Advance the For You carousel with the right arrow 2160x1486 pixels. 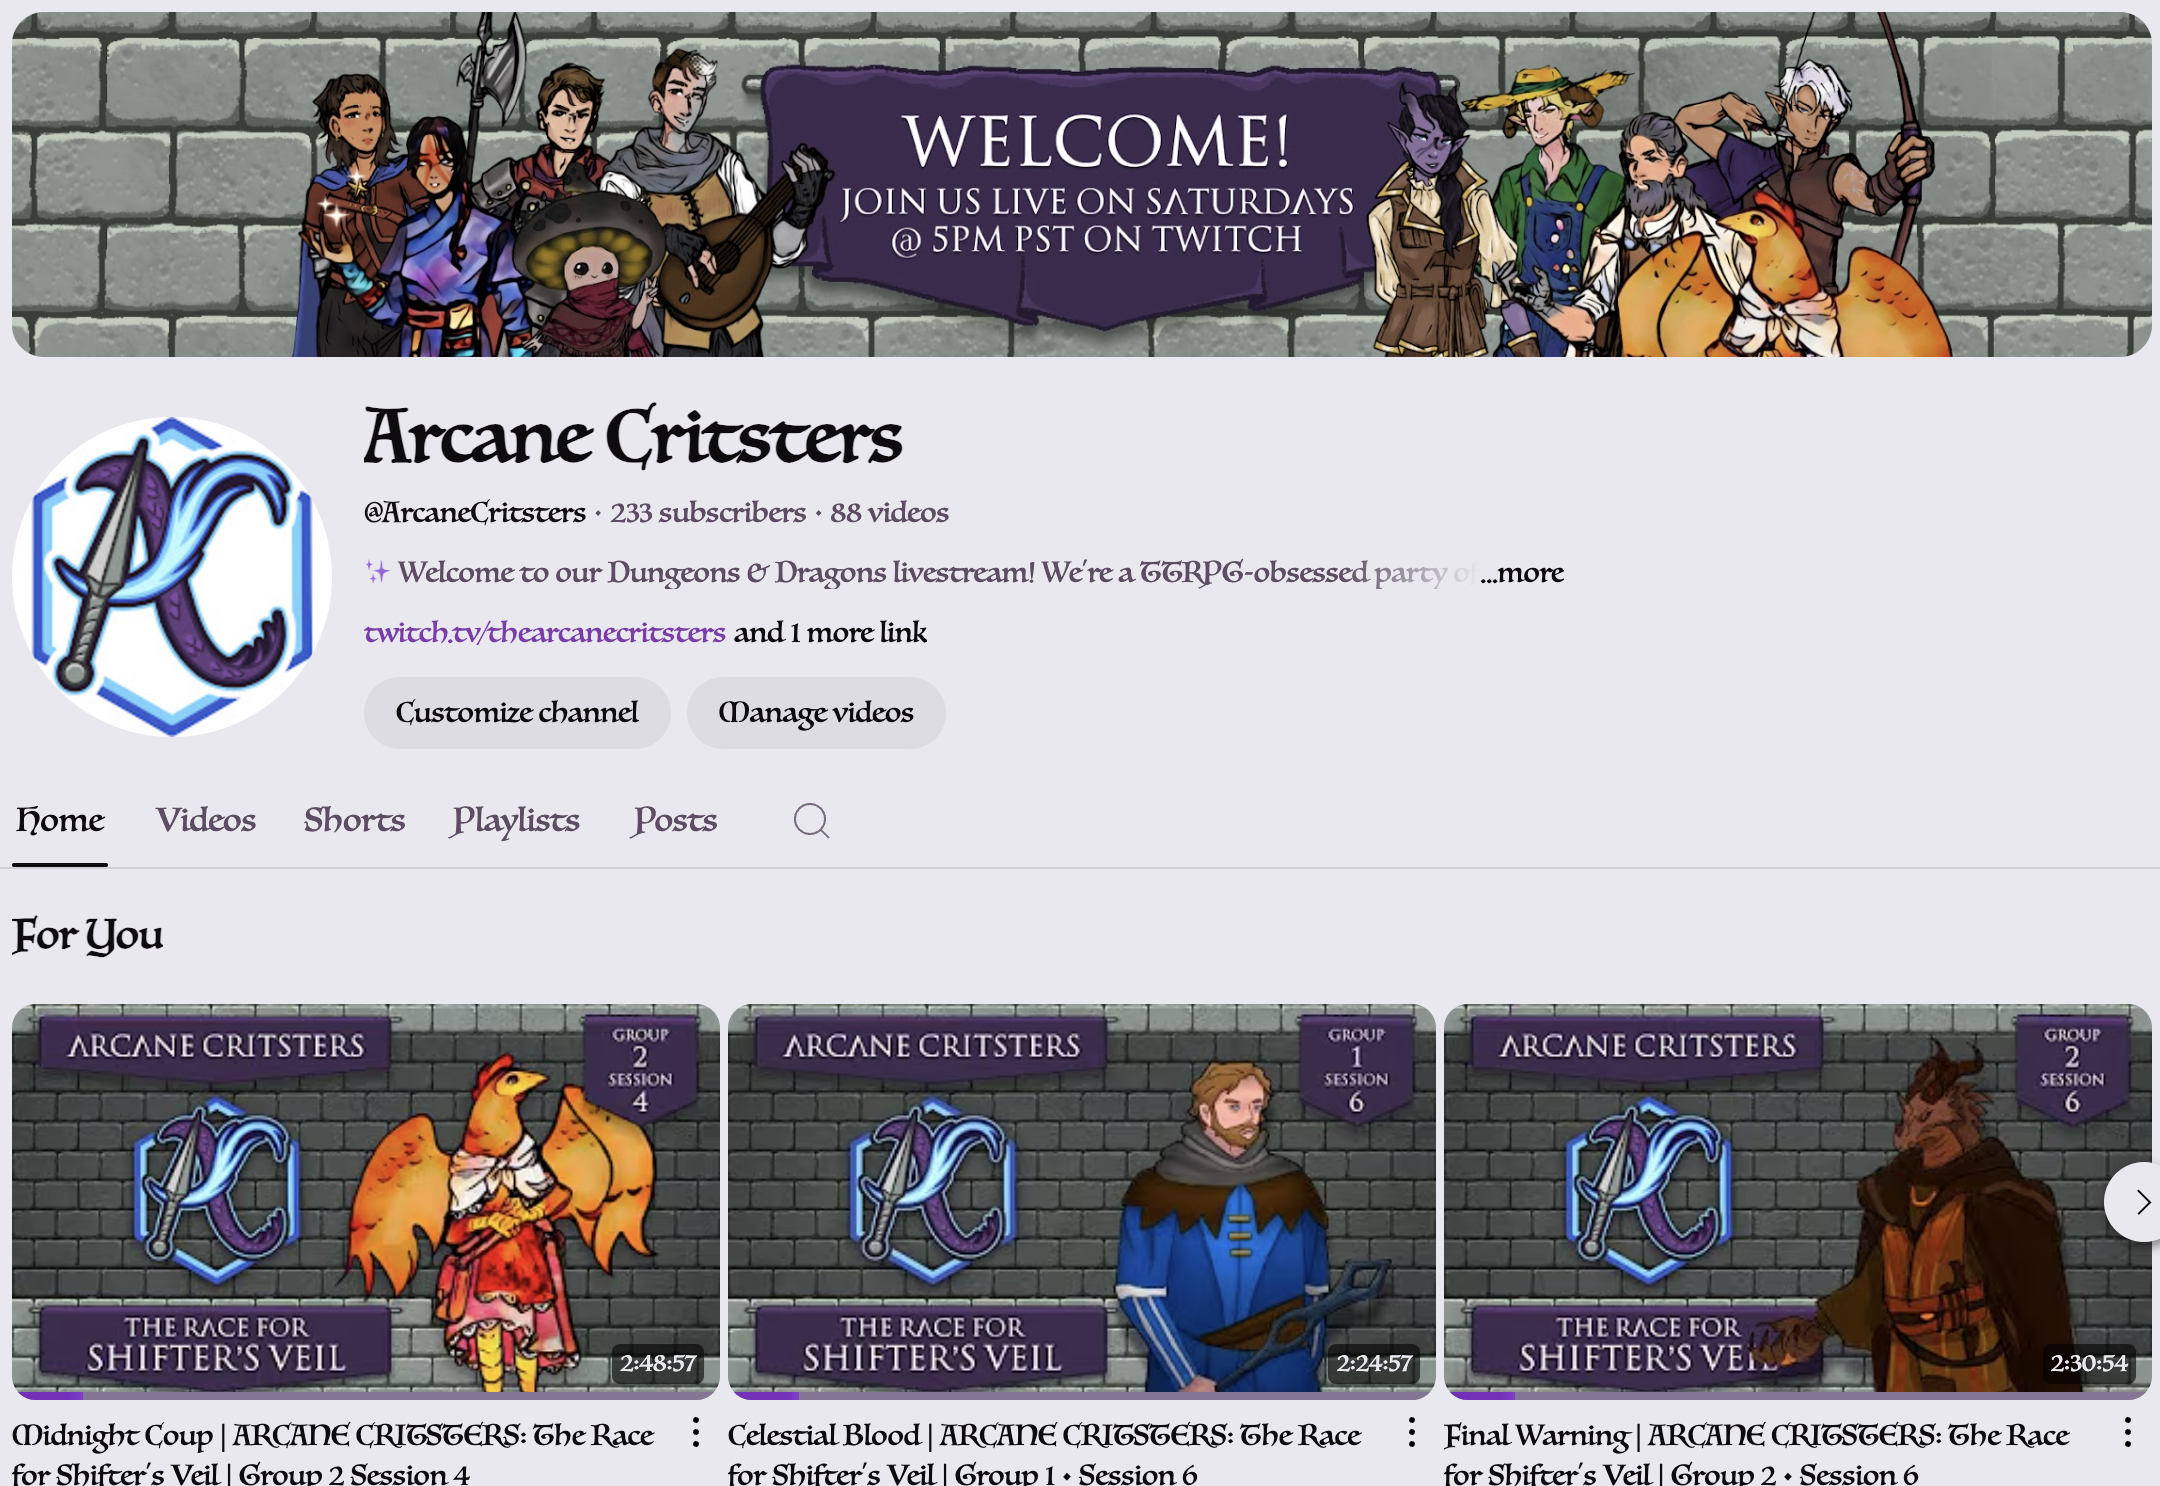point(2136,1202)
